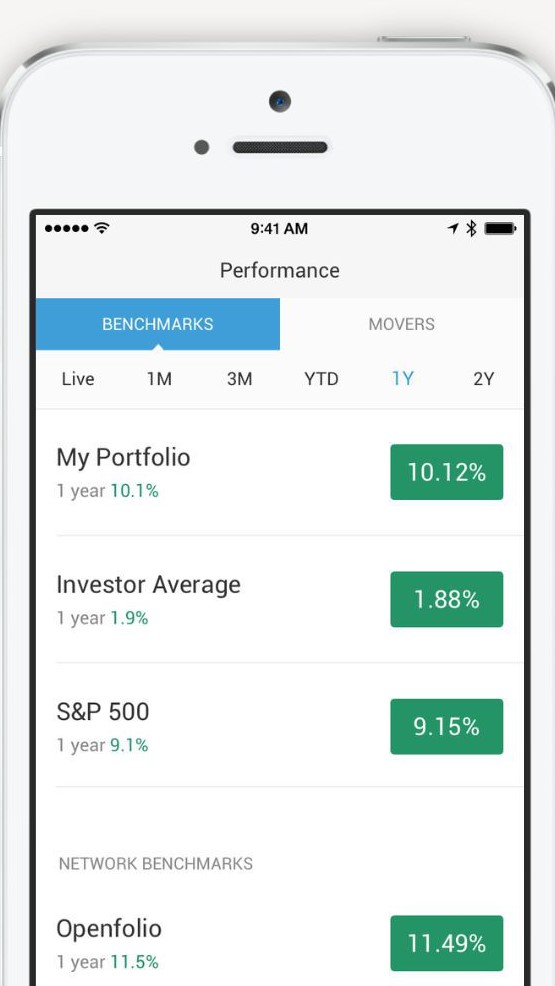Tap the Wi-Fi status icon

click(101, 228)
